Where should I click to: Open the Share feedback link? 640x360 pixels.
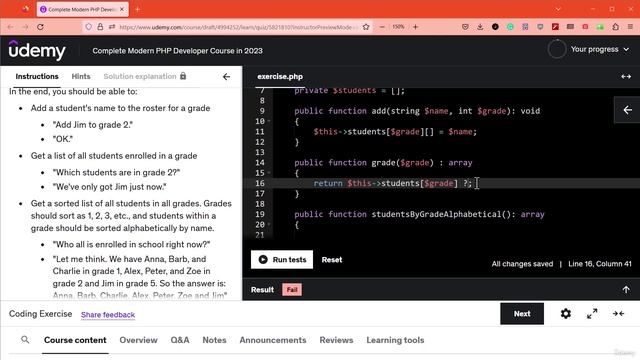108,315
